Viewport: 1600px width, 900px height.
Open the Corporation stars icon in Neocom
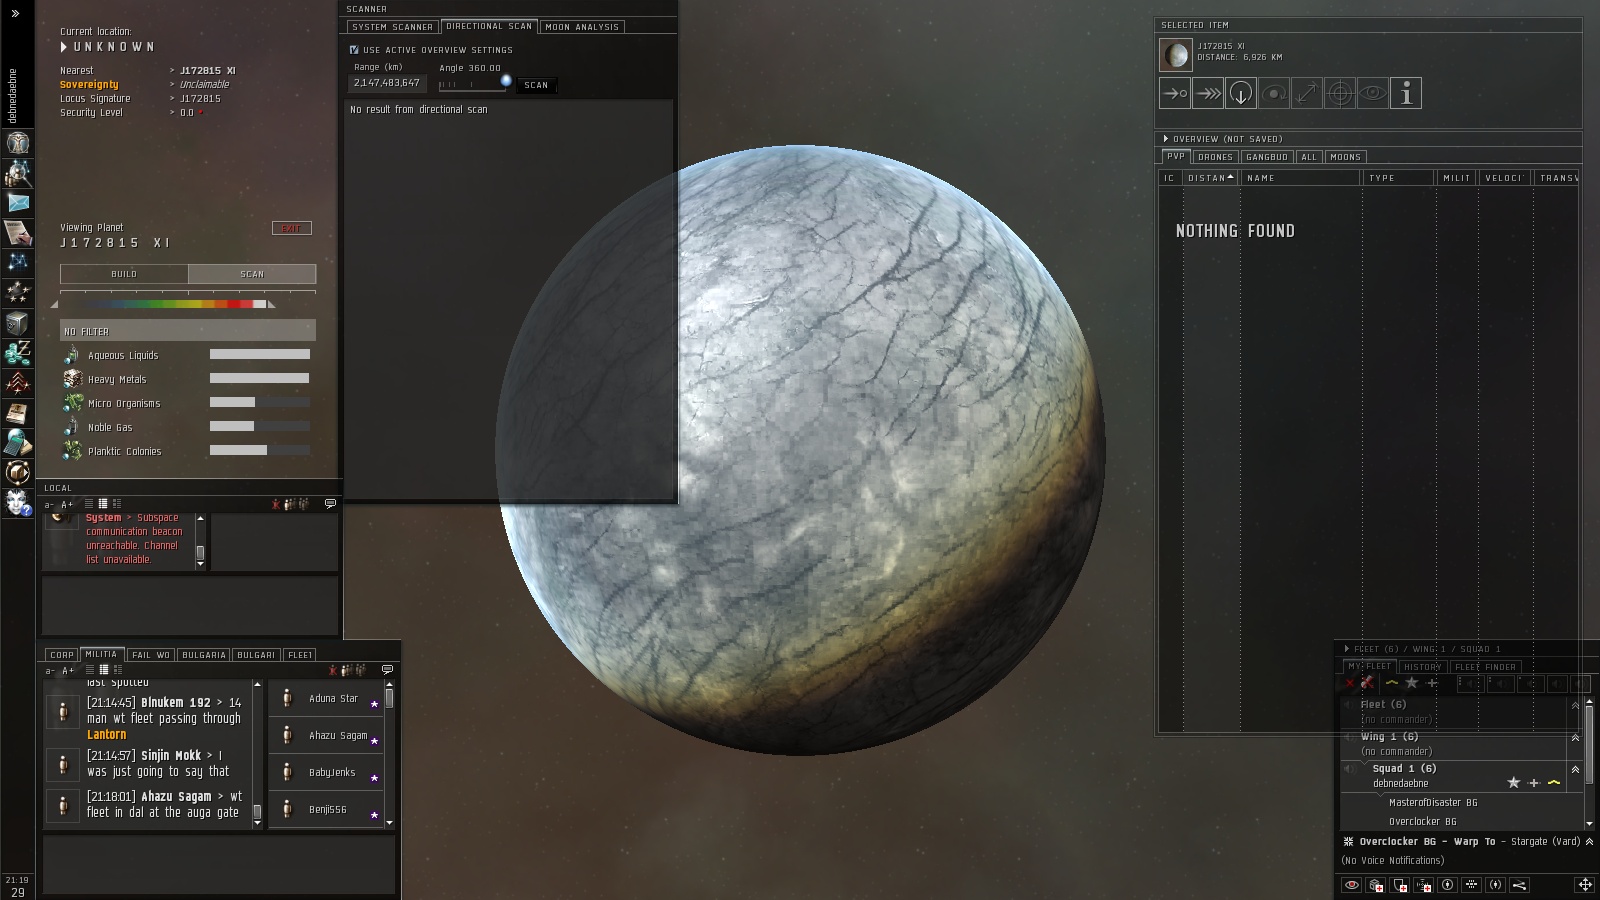18,292
